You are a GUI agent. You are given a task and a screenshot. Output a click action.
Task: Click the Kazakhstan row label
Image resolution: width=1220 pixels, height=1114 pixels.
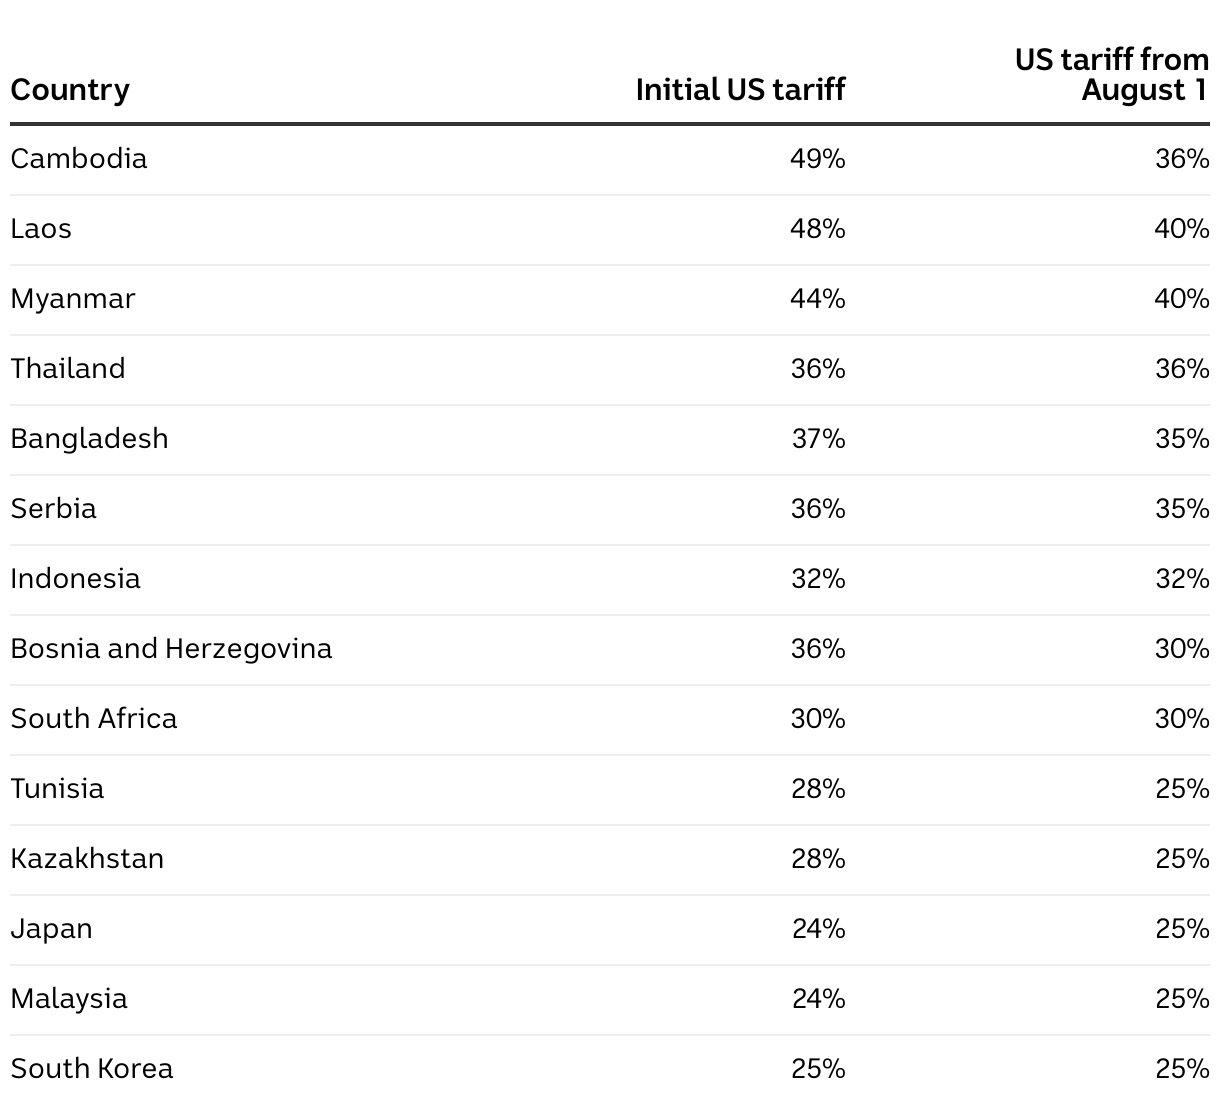coord(88,859)
